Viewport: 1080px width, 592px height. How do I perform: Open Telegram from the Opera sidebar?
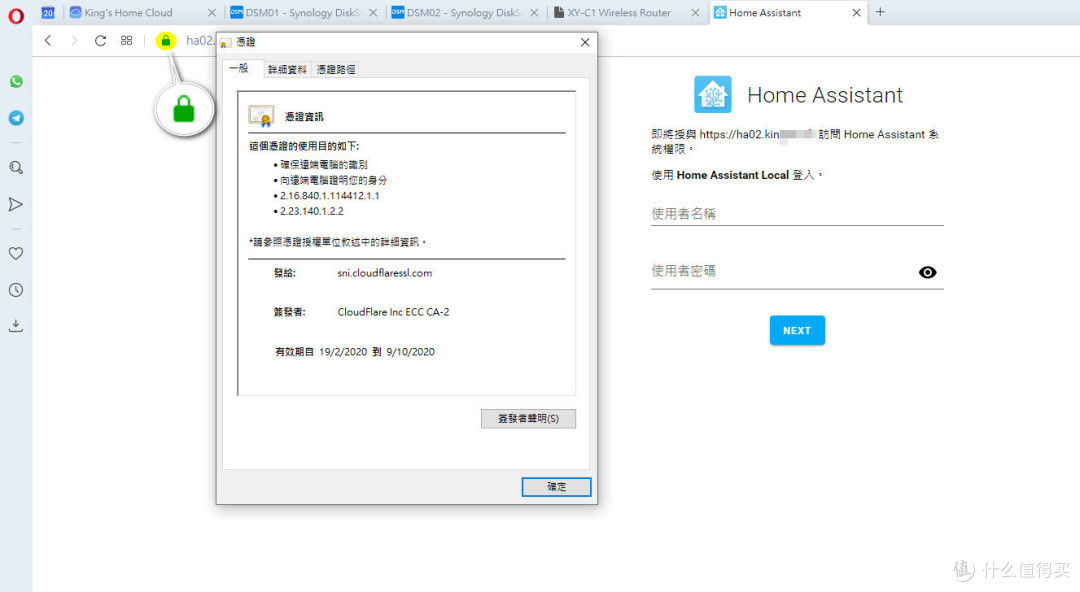pyautogui.click(x=16, y=118)
